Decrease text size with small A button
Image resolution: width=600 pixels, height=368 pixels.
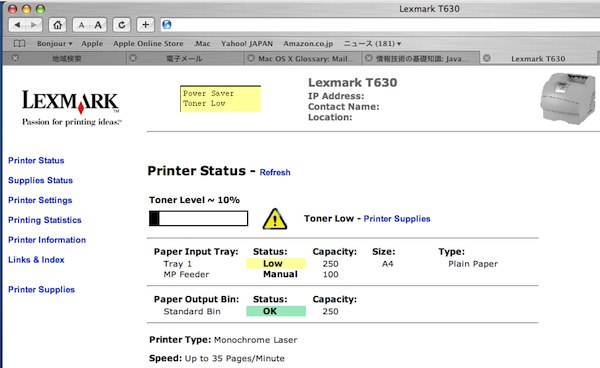tap(81, 25)
